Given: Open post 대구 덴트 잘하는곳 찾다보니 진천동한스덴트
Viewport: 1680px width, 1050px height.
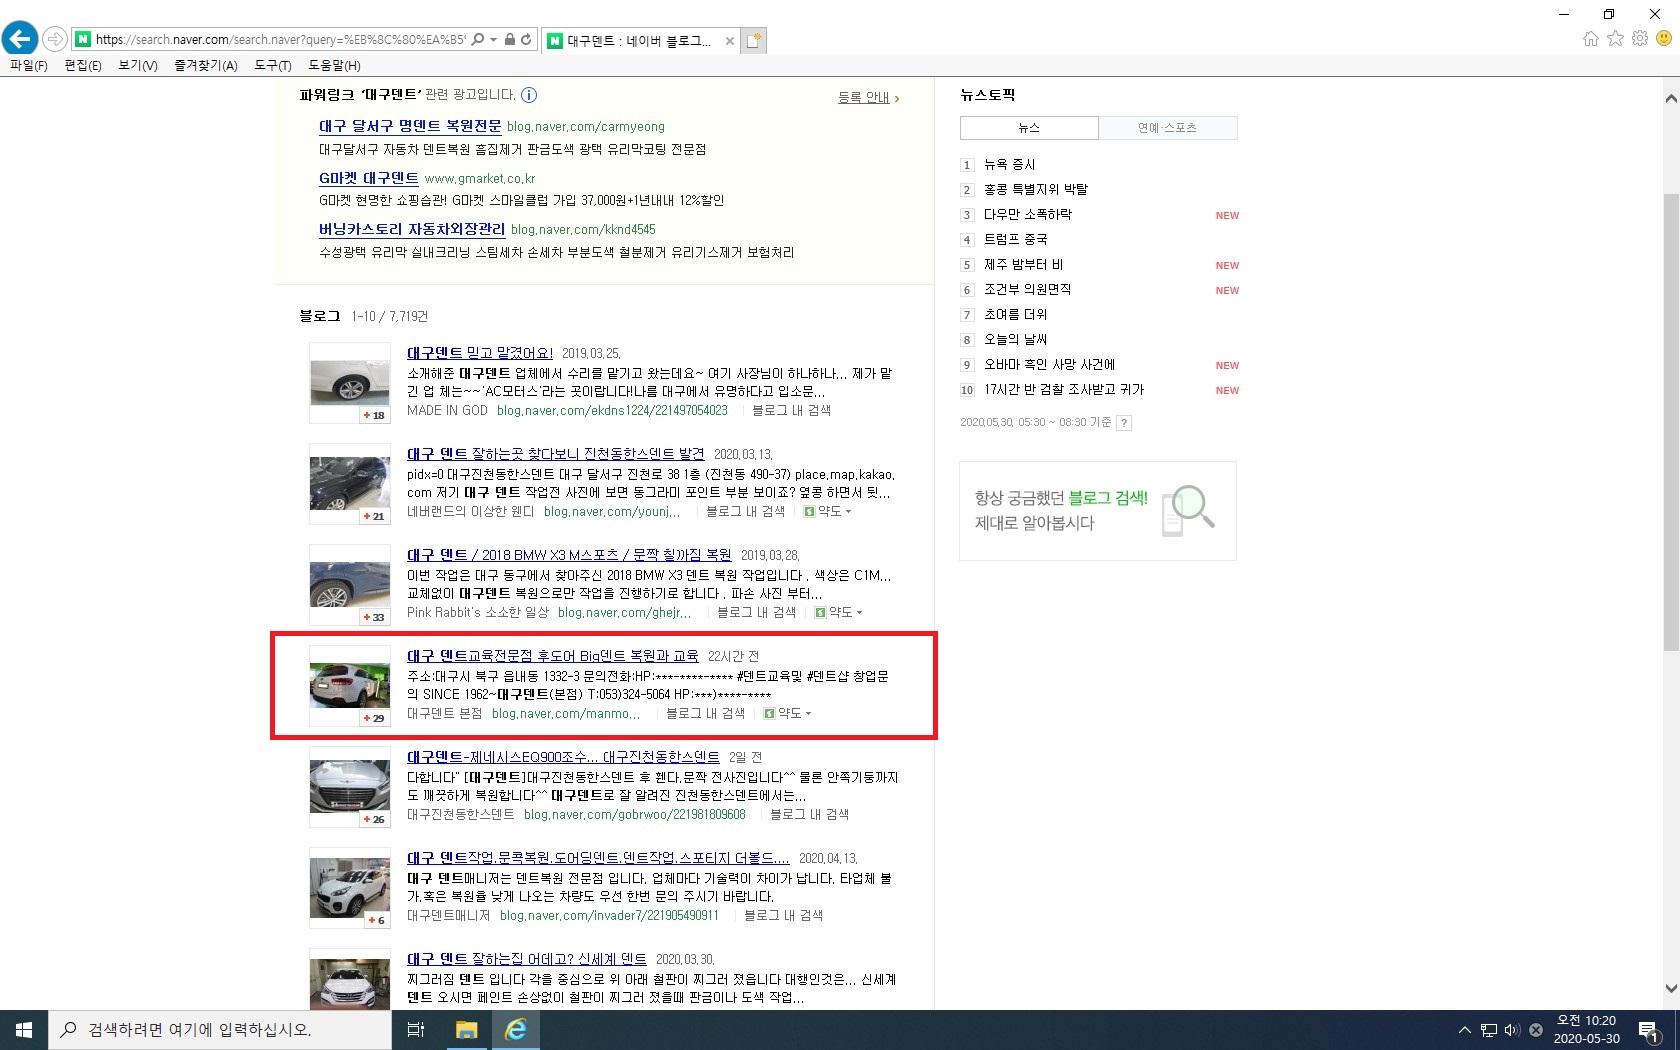Looking at the screenshot, I should point(555,454).
